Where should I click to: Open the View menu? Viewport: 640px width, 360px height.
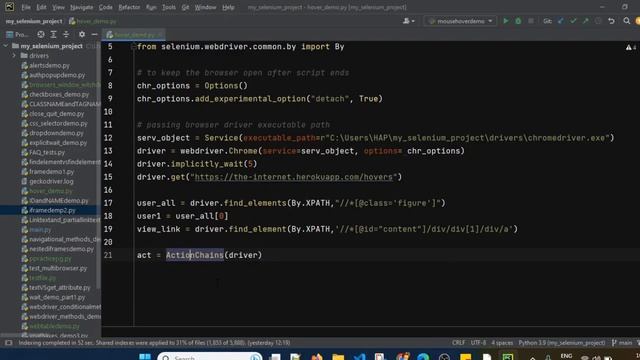(58, 7)
